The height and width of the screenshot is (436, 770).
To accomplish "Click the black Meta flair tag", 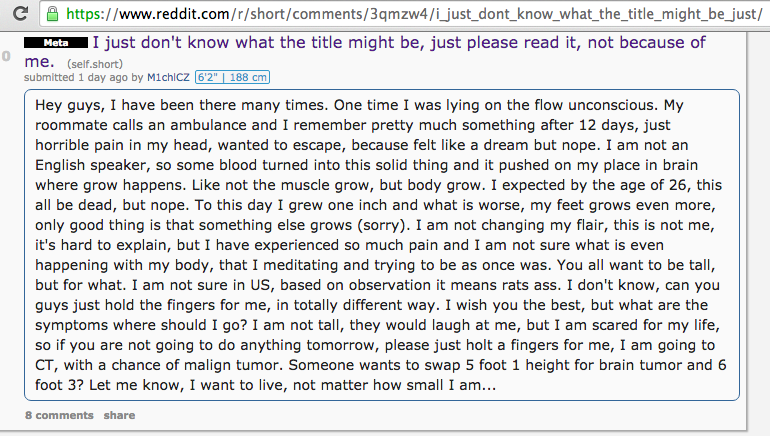I will (55, 43).
